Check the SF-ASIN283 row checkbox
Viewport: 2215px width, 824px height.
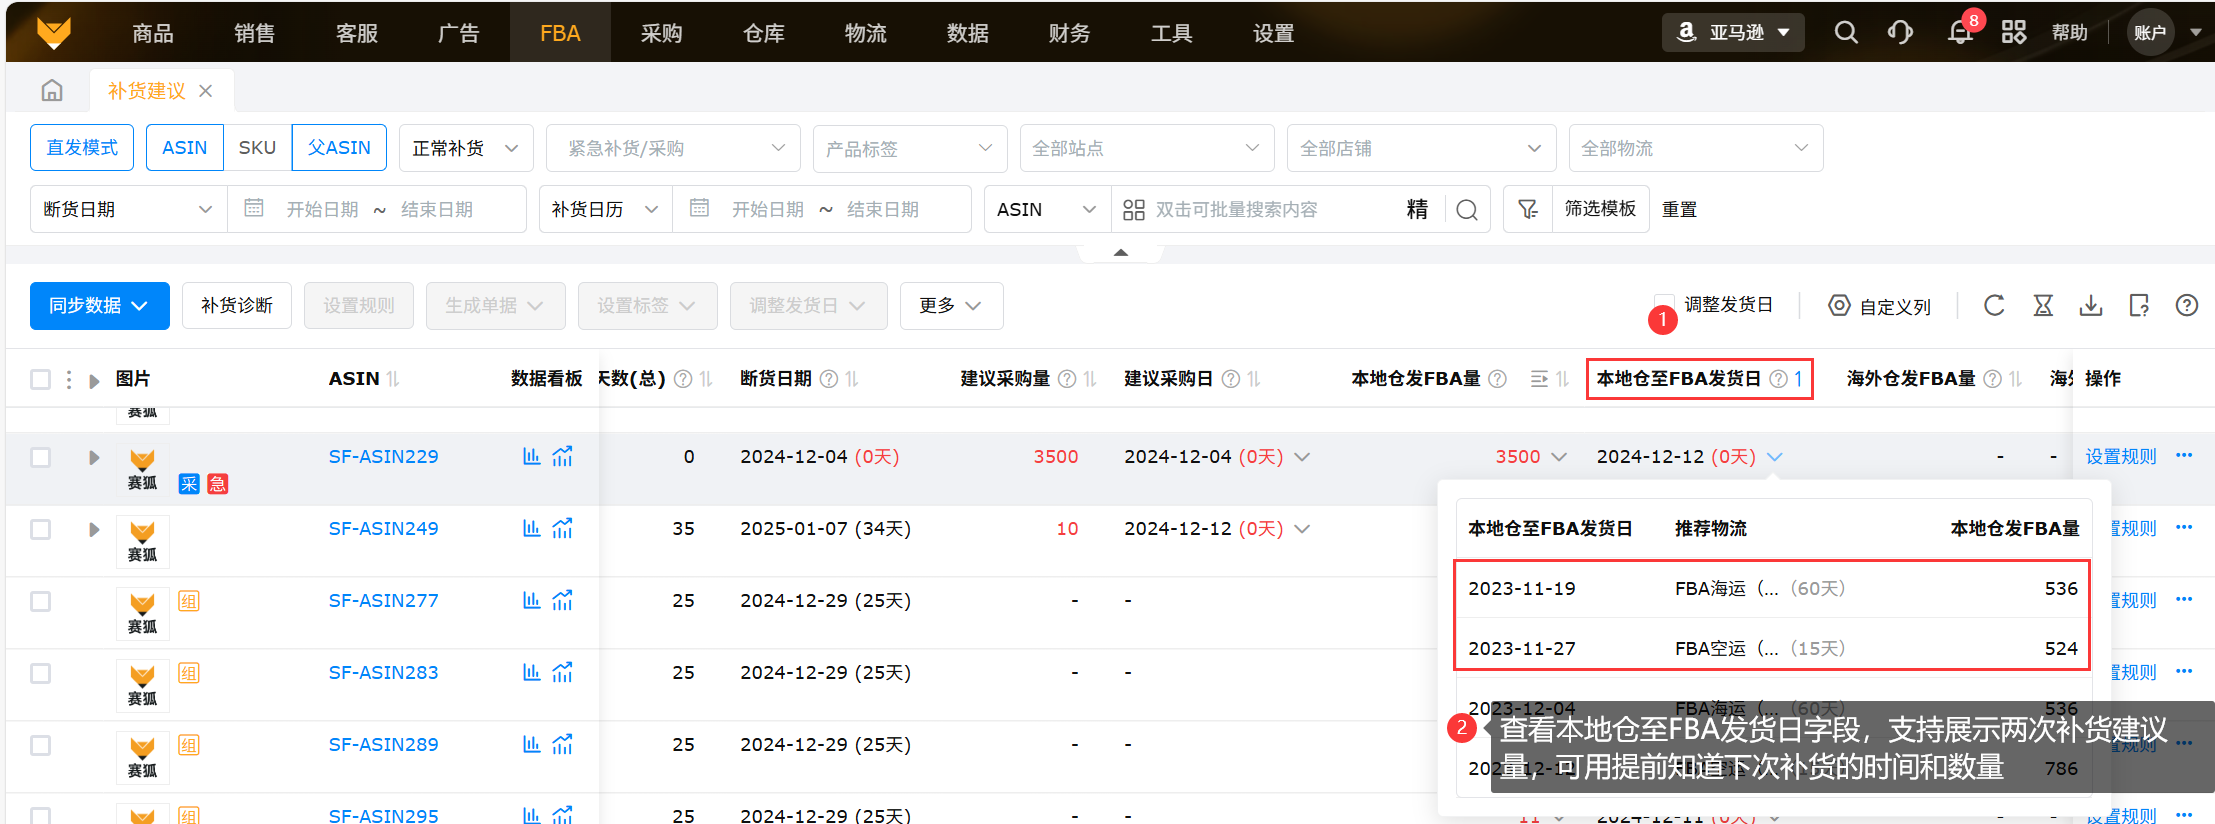(x=40, y=673)
